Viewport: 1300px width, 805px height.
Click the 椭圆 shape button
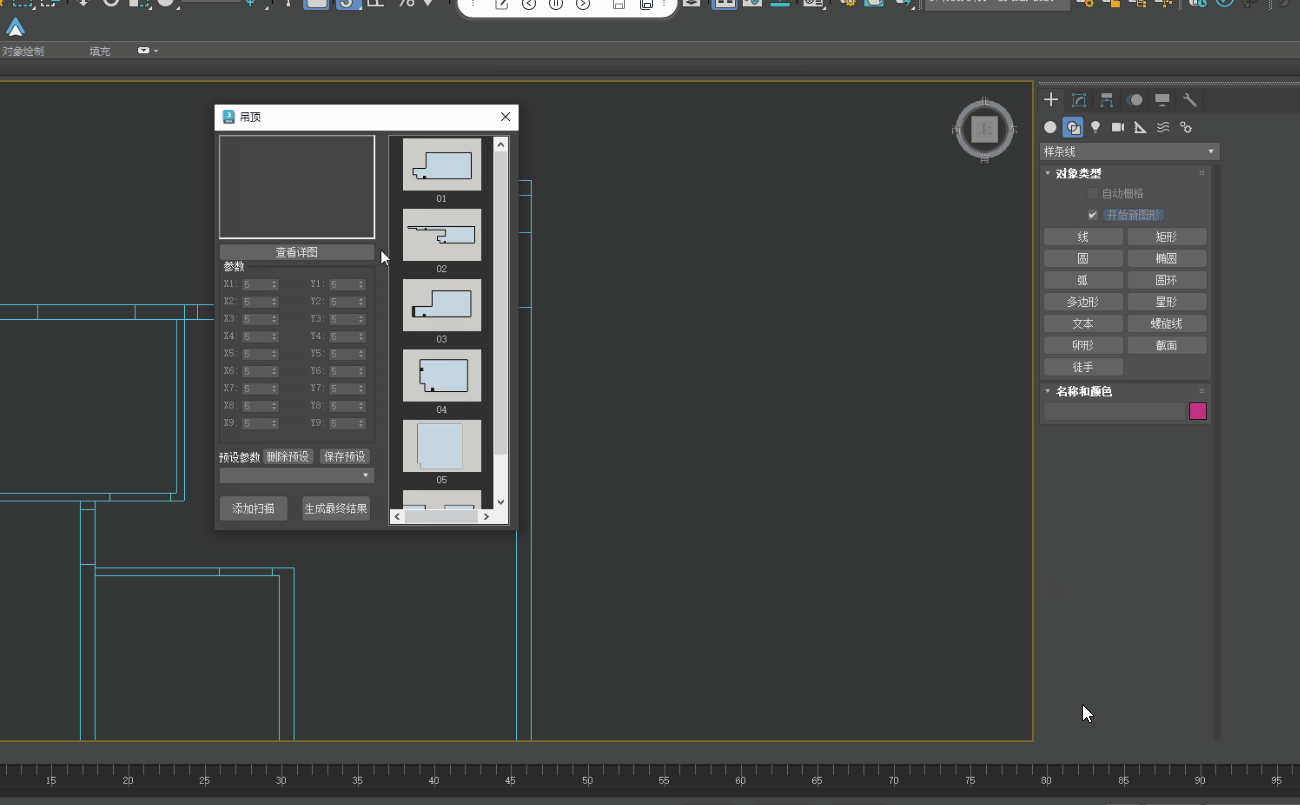(1167, 259)
